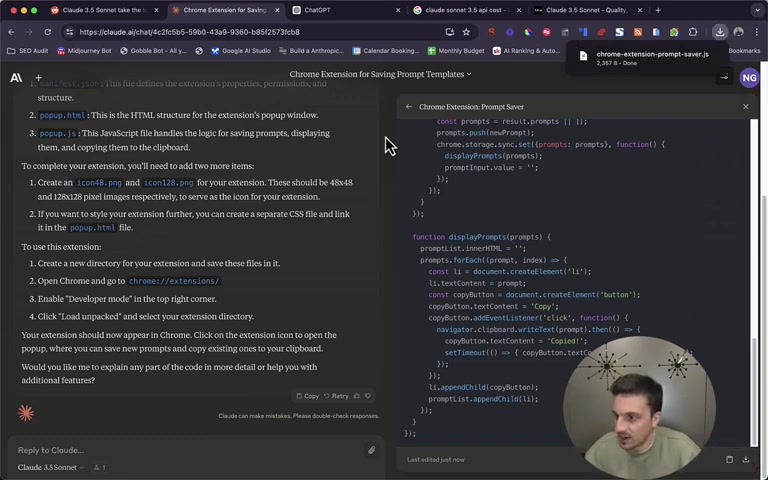Open Monthly Budget bookmark

coord(456,50)
